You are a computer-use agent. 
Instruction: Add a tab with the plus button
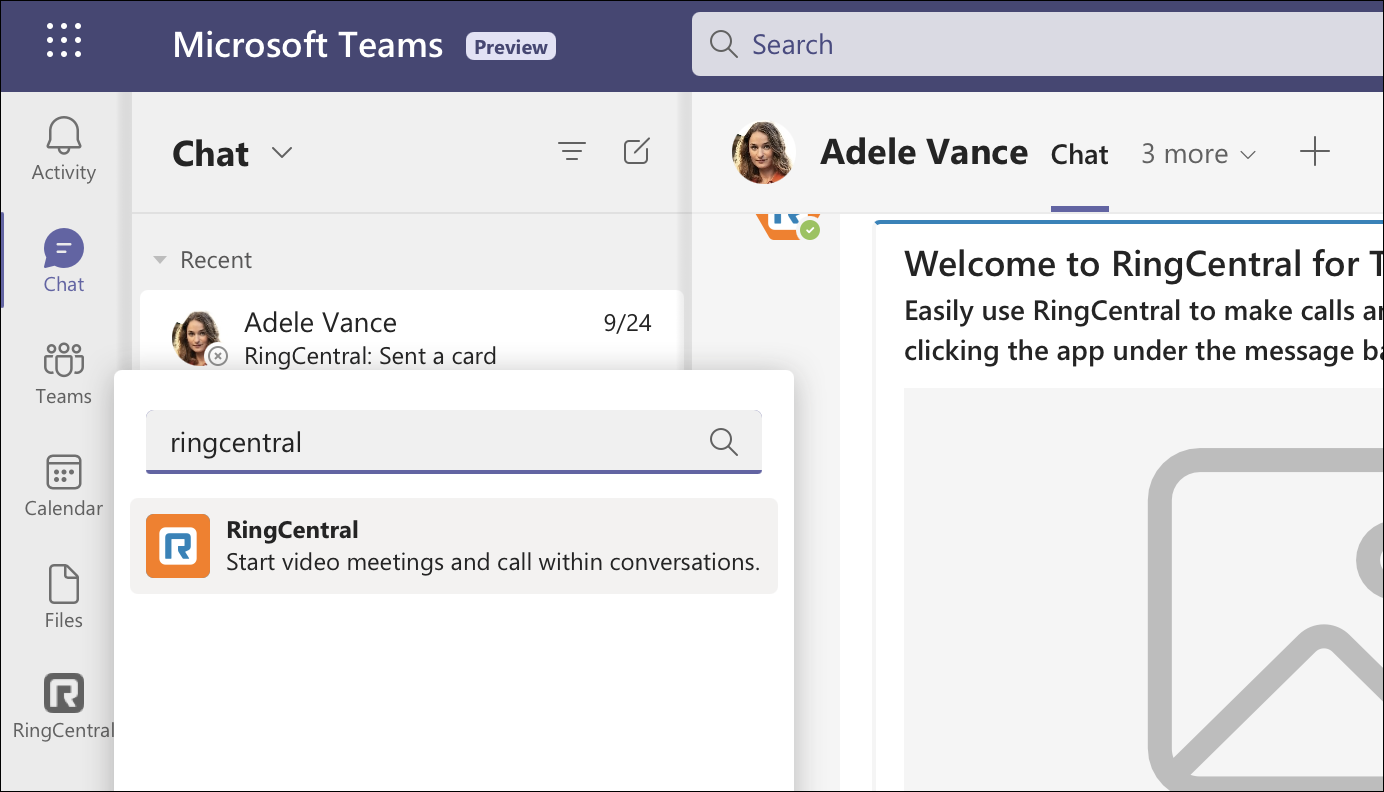(x=1314, y=152)
